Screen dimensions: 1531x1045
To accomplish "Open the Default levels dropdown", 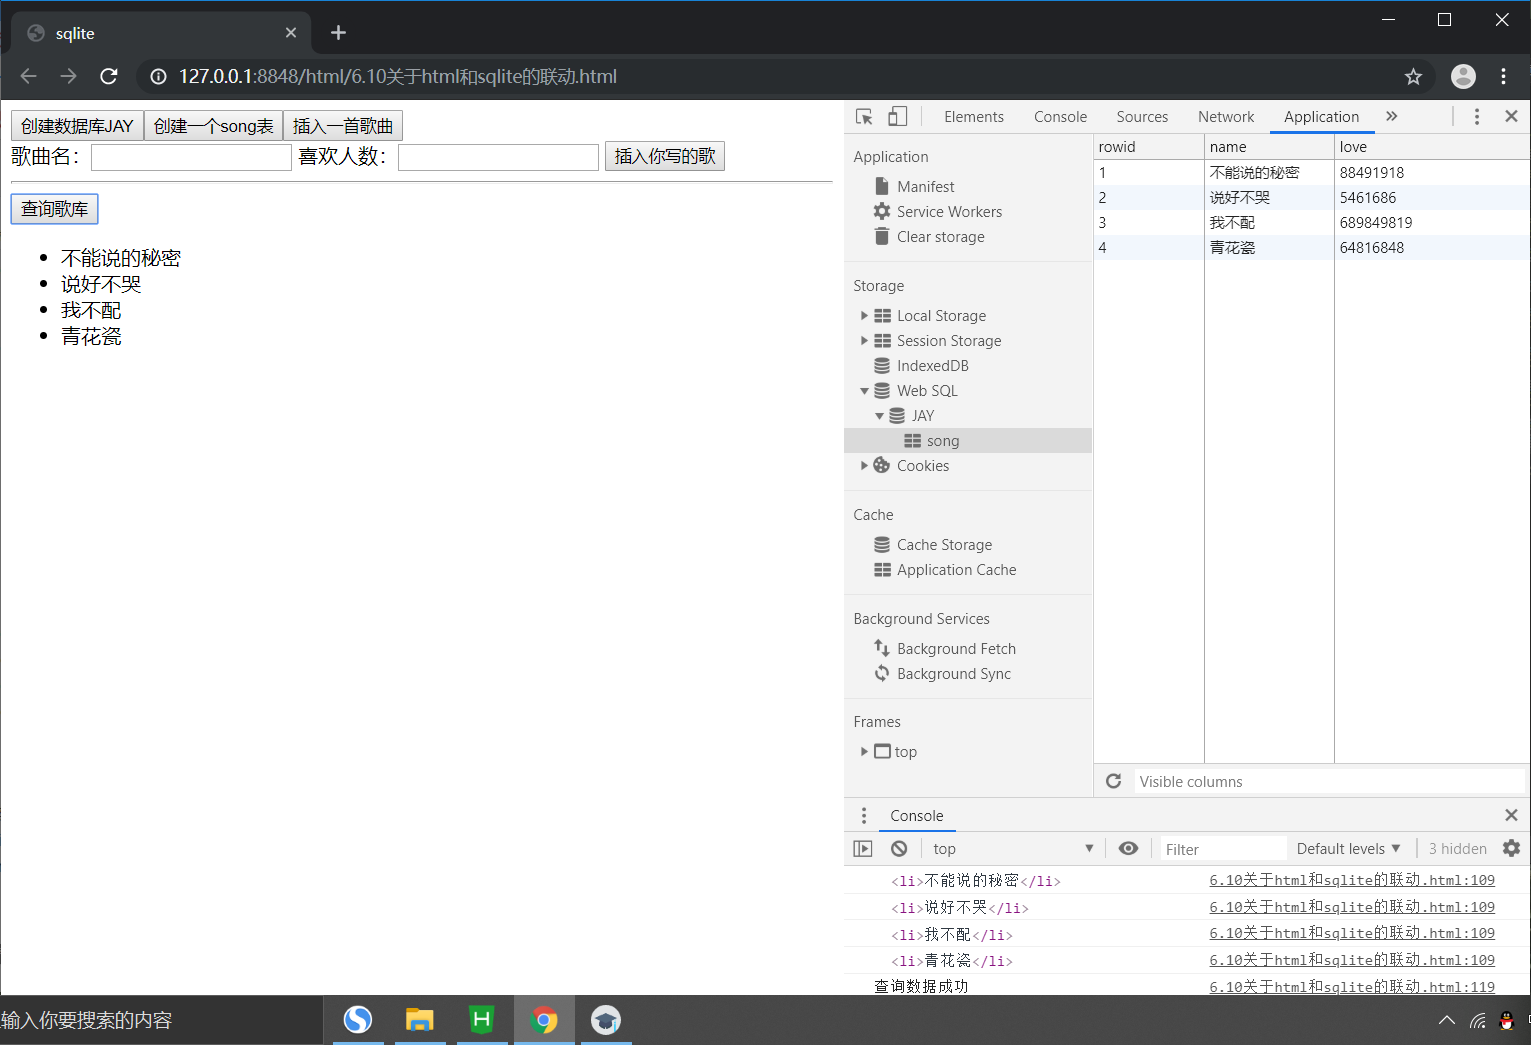I will pos(1346,848).
